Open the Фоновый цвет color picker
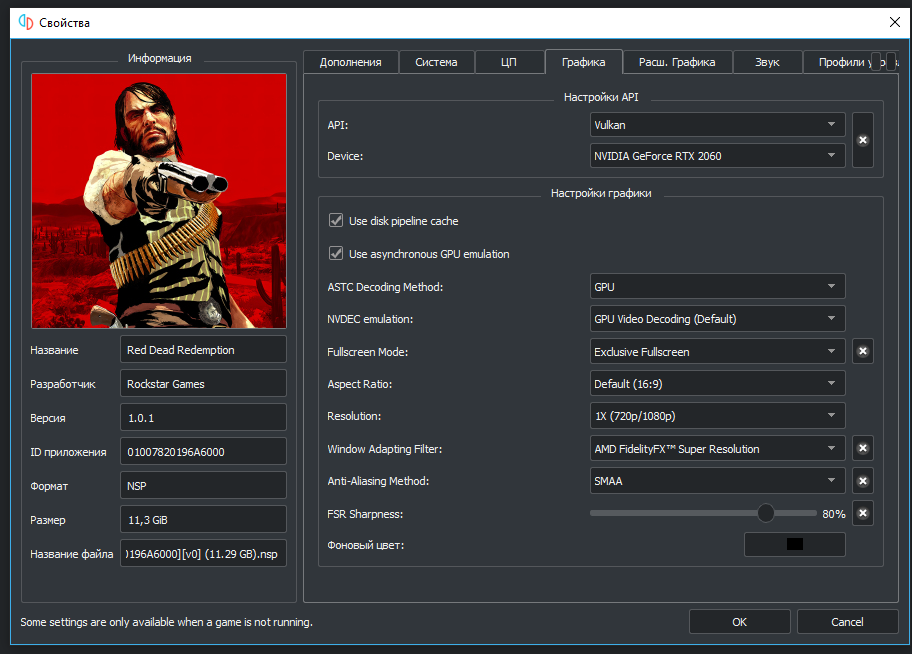Viewport: 912px width, 654px height. point(795,545)
